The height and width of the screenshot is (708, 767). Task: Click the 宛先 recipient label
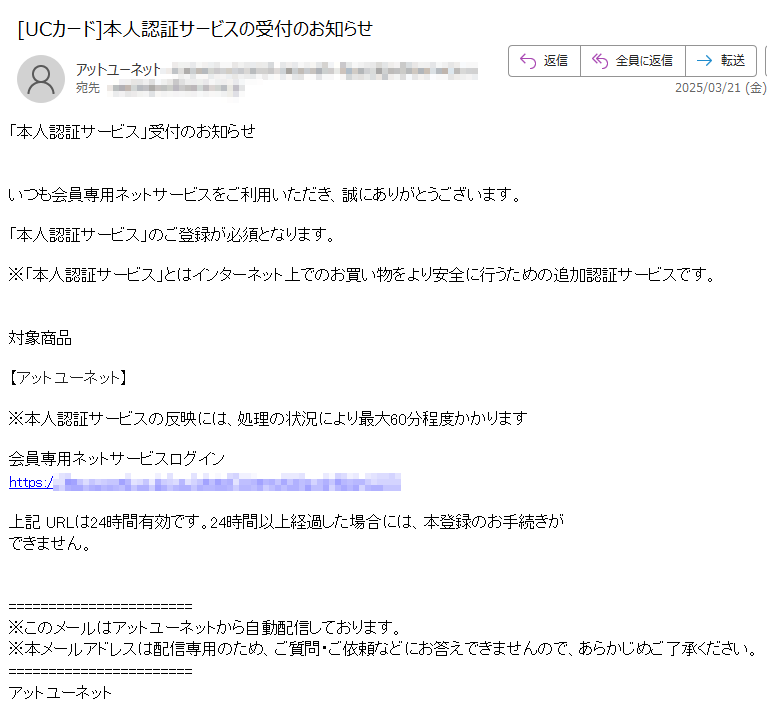coord(88,88)
